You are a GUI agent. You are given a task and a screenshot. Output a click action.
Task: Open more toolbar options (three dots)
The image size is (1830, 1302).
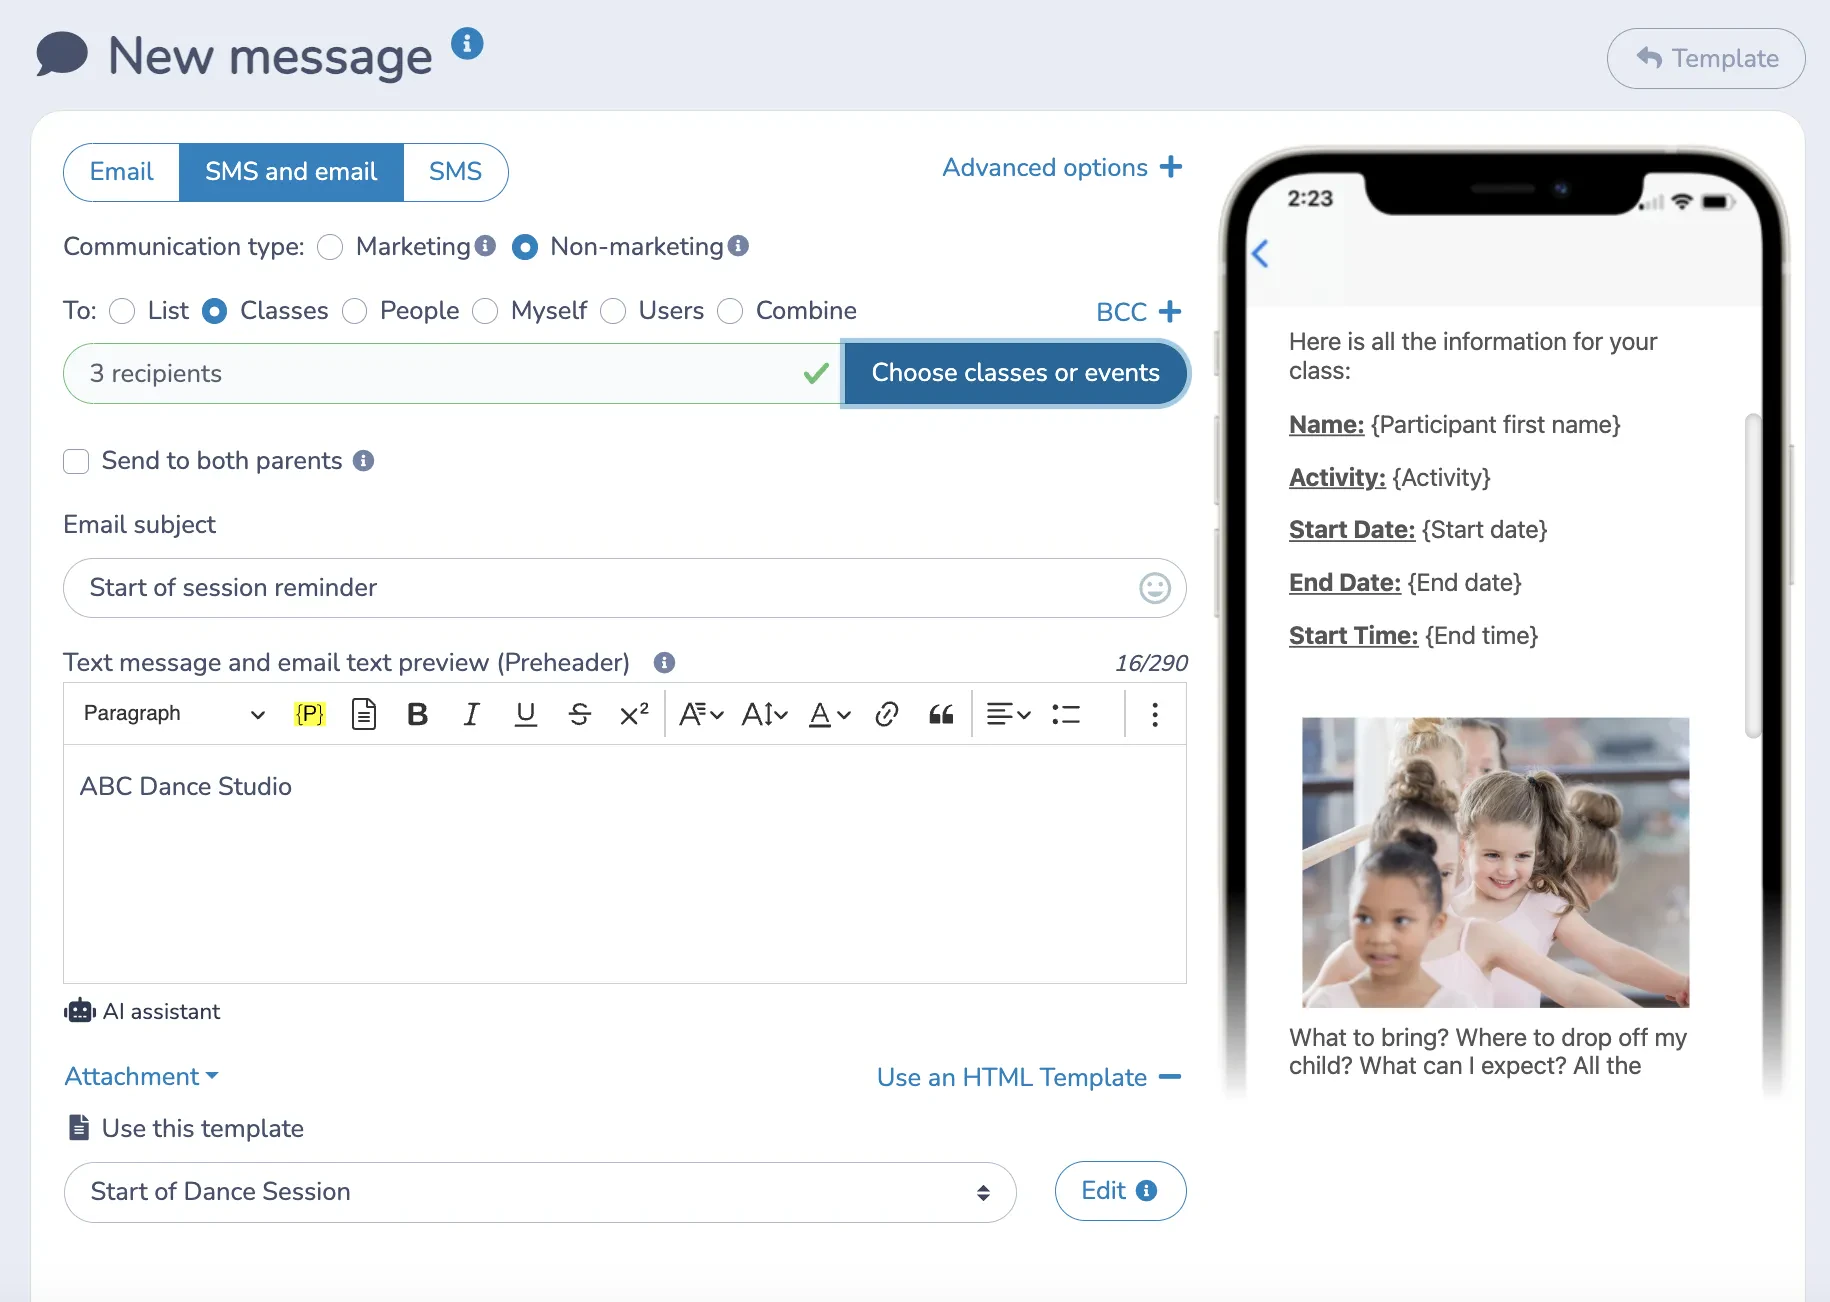tap(1155, 714)
